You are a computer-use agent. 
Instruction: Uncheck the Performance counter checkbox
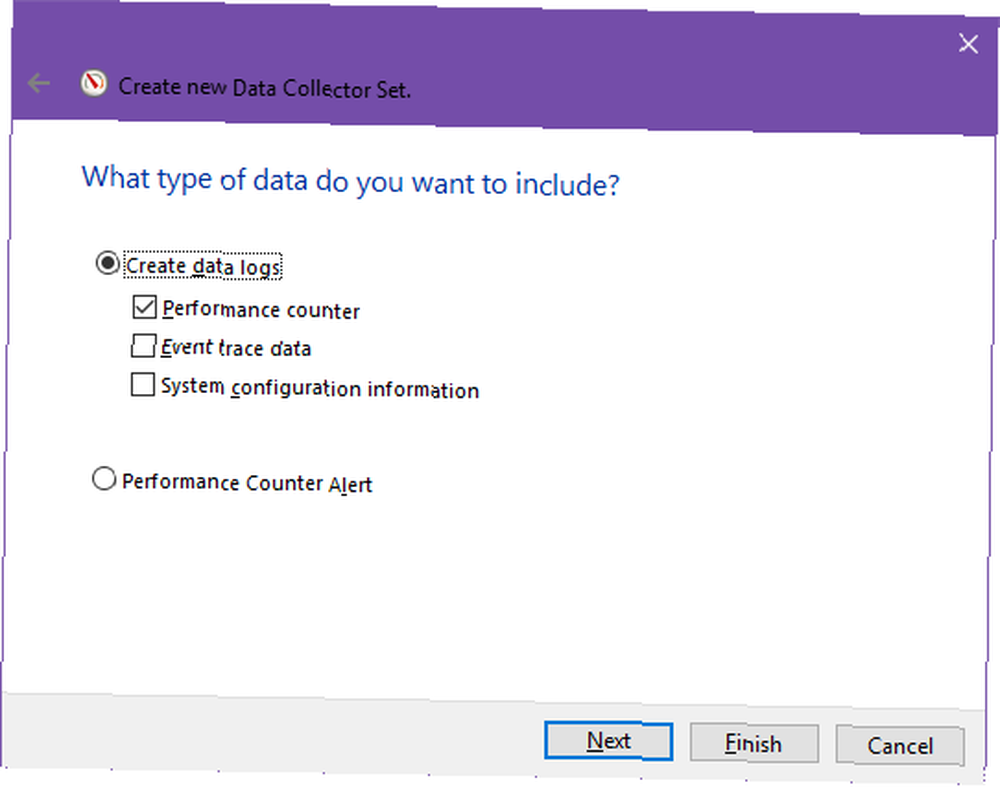pos(144,307)
